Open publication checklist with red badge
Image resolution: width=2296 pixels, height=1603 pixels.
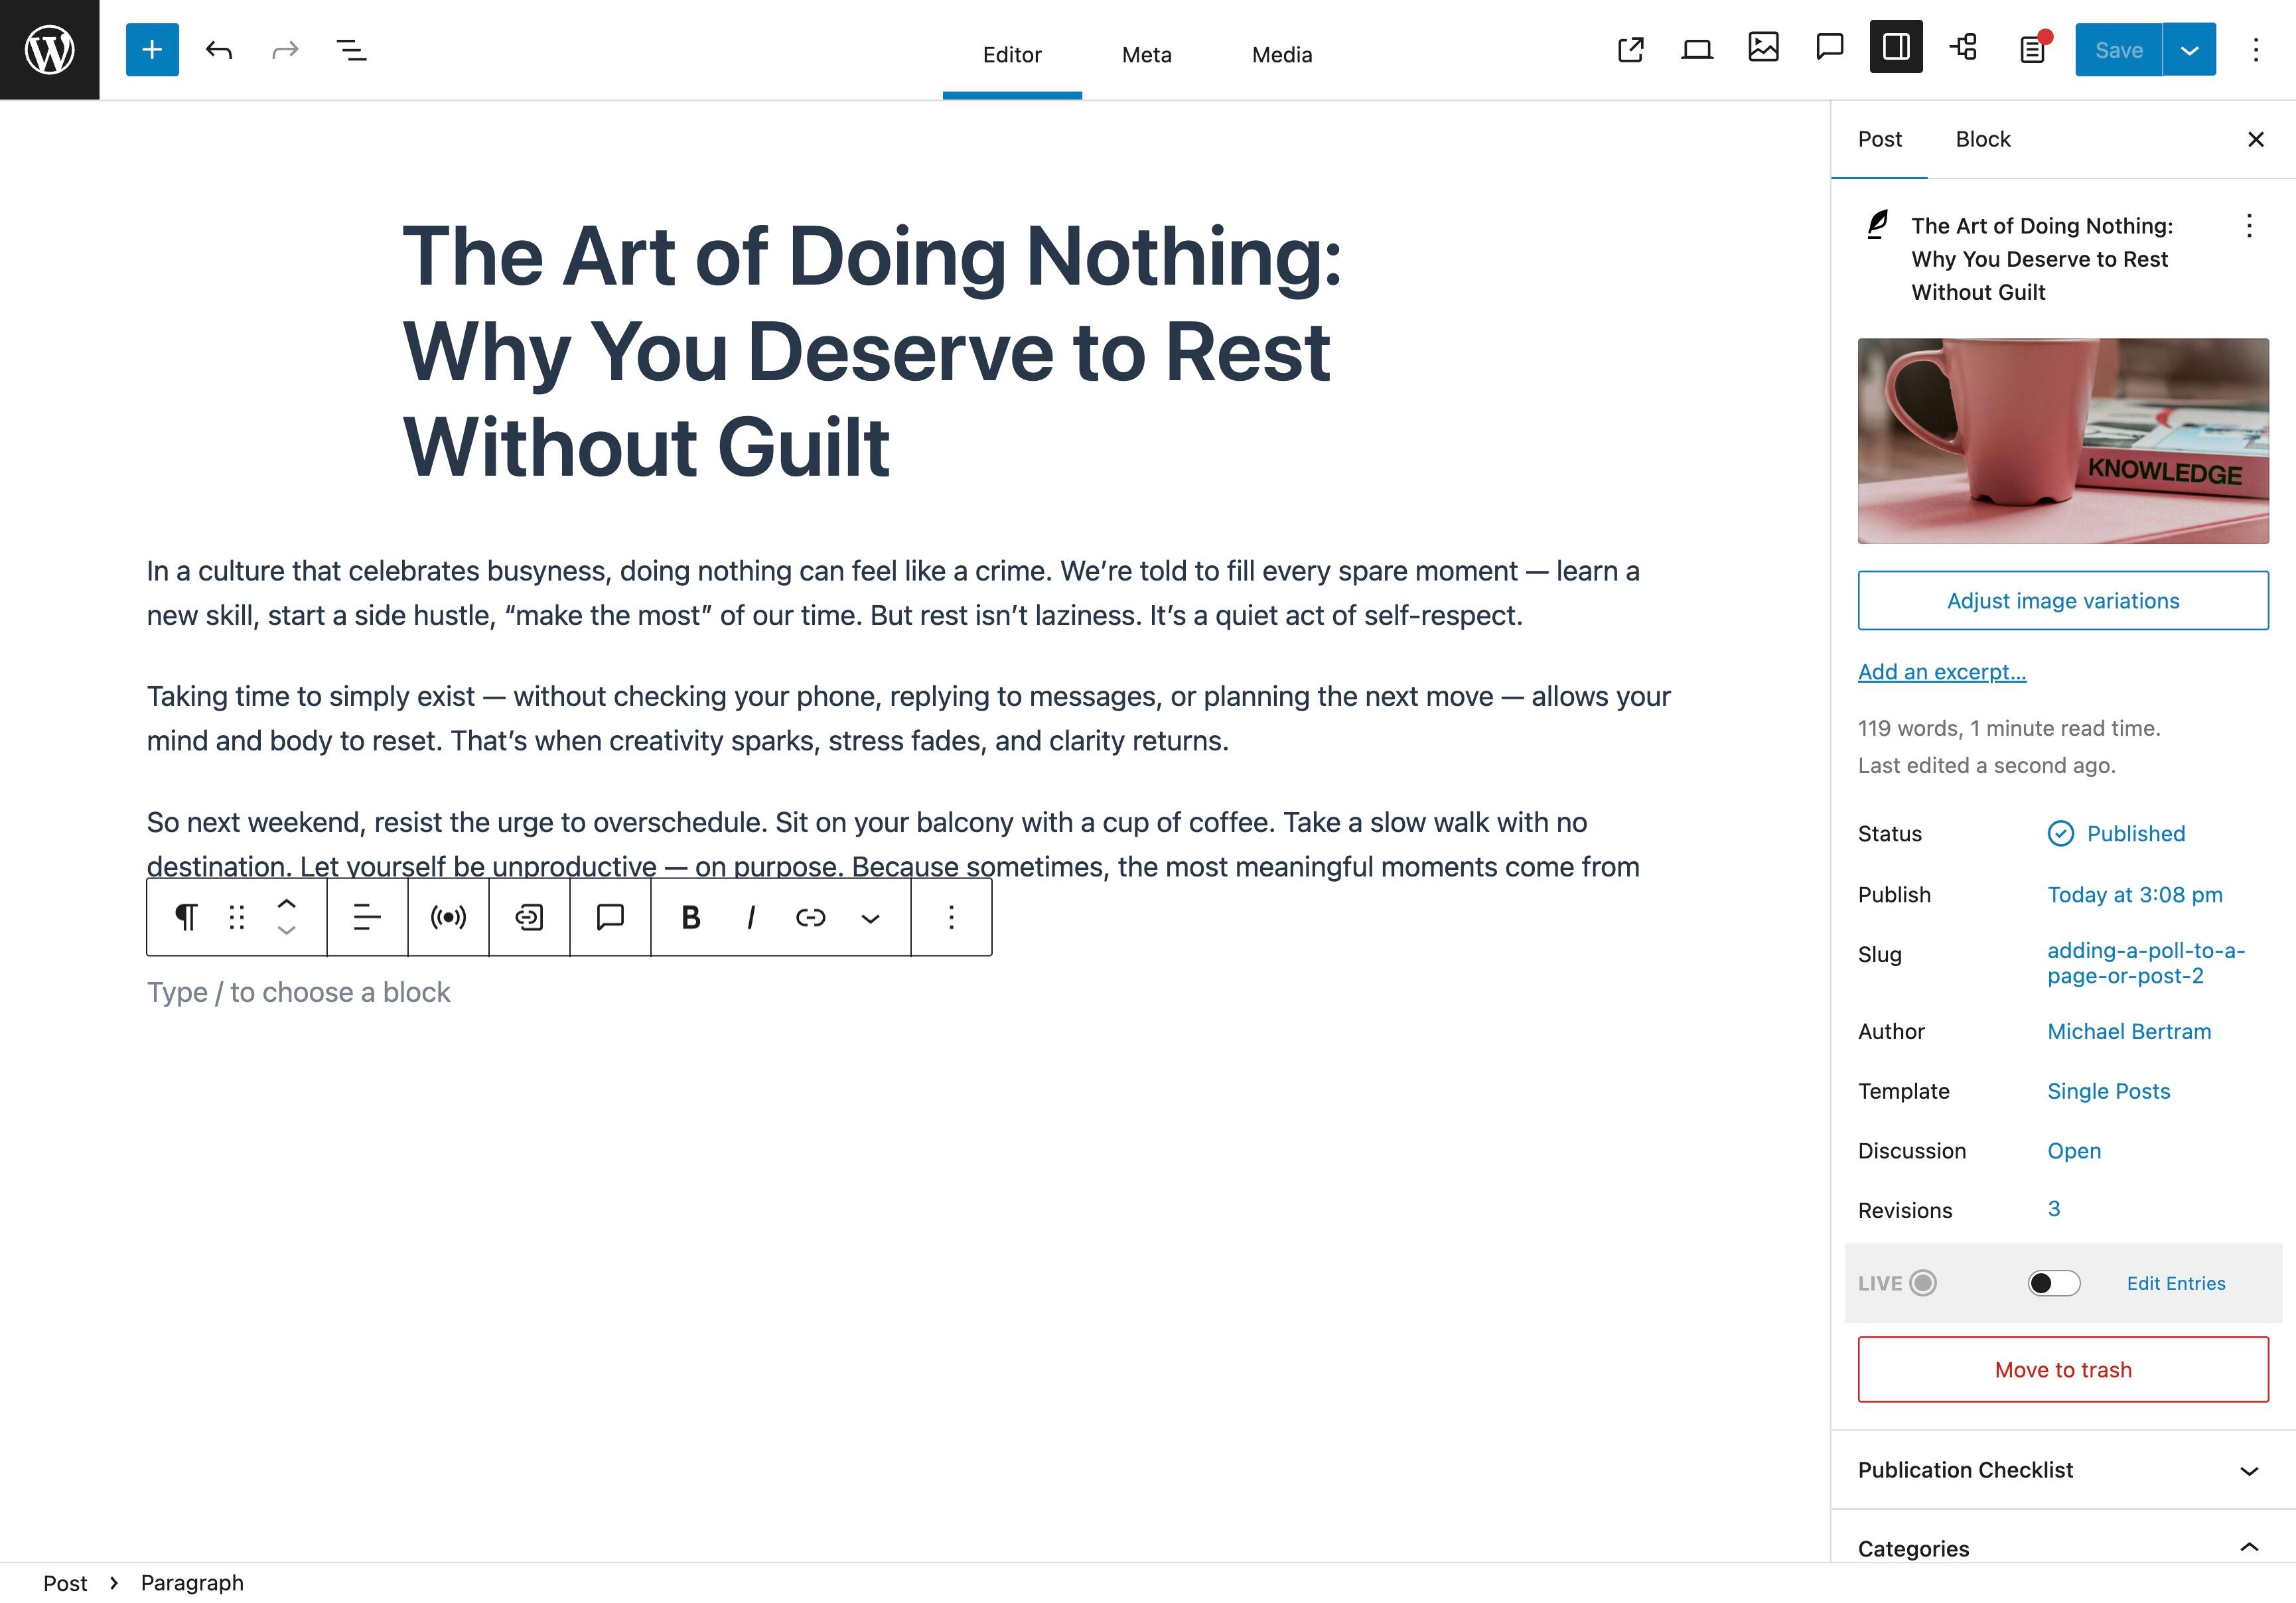point(2032,49)
